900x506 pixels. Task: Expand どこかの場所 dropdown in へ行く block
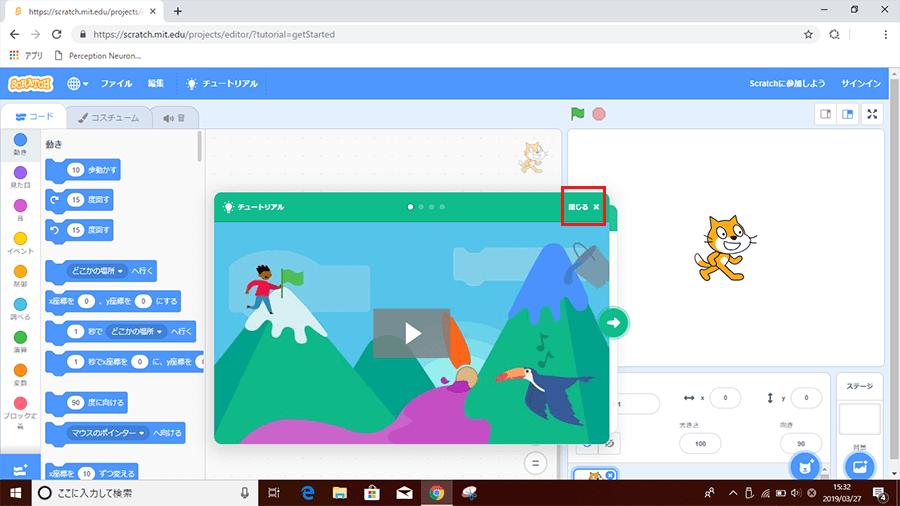(98, 271)
